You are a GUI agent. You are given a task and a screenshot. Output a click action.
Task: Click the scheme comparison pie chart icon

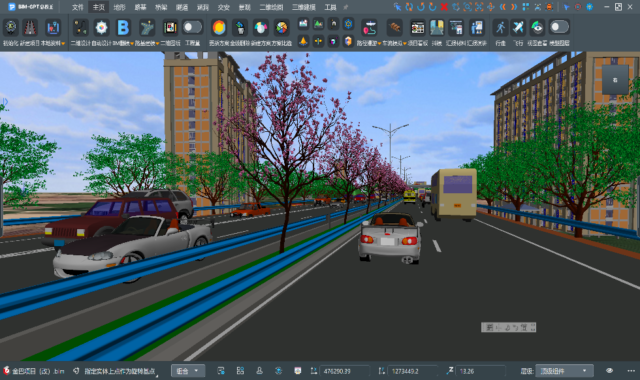pos(281,27)
